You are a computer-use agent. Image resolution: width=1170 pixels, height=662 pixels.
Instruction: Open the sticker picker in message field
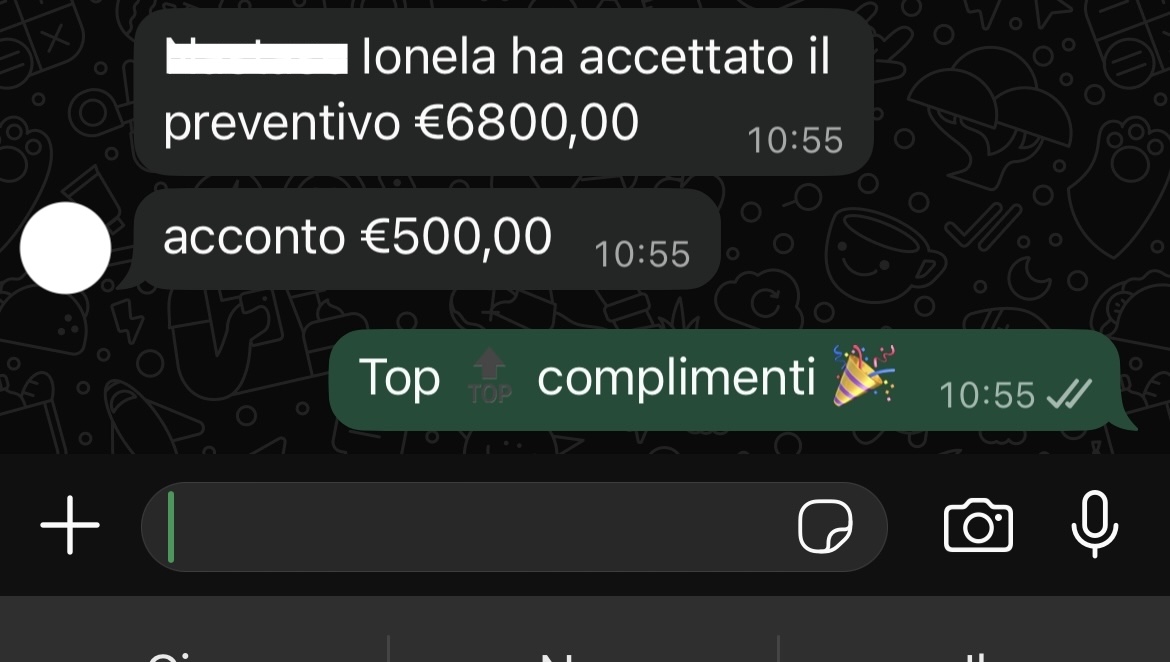(825, 526)
